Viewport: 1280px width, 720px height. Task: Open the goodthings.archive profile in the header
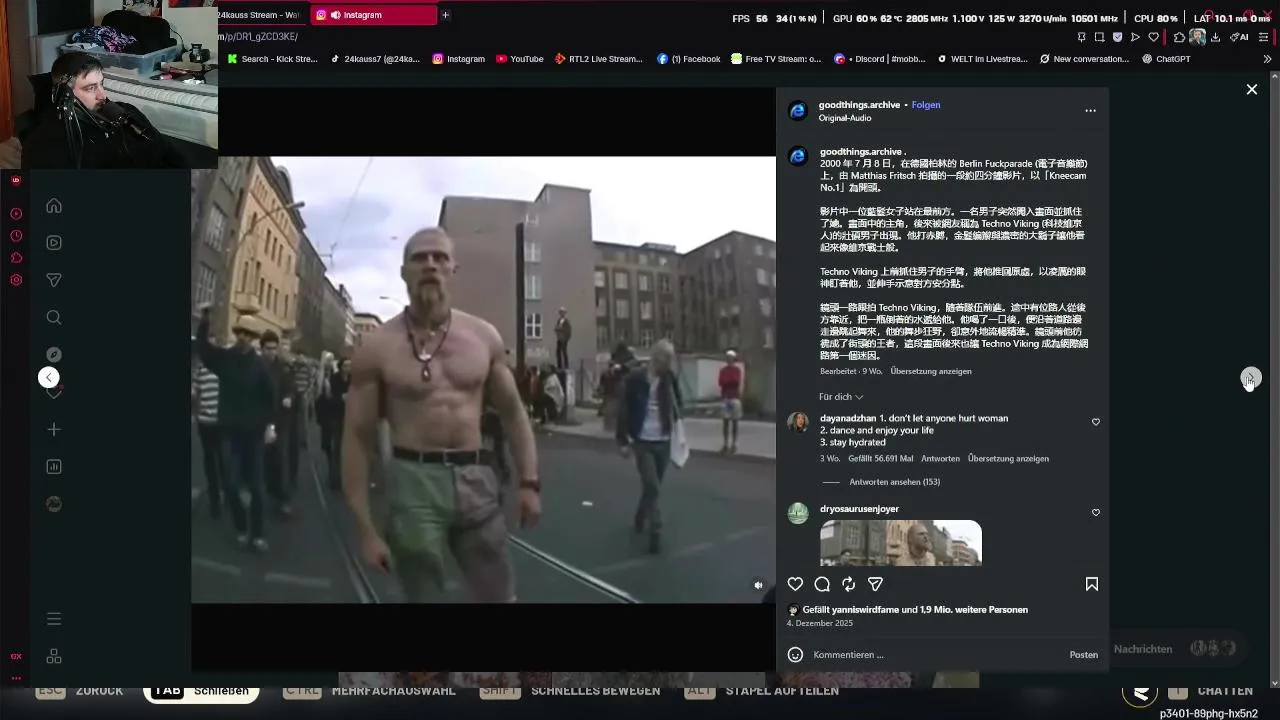(859, 105)
